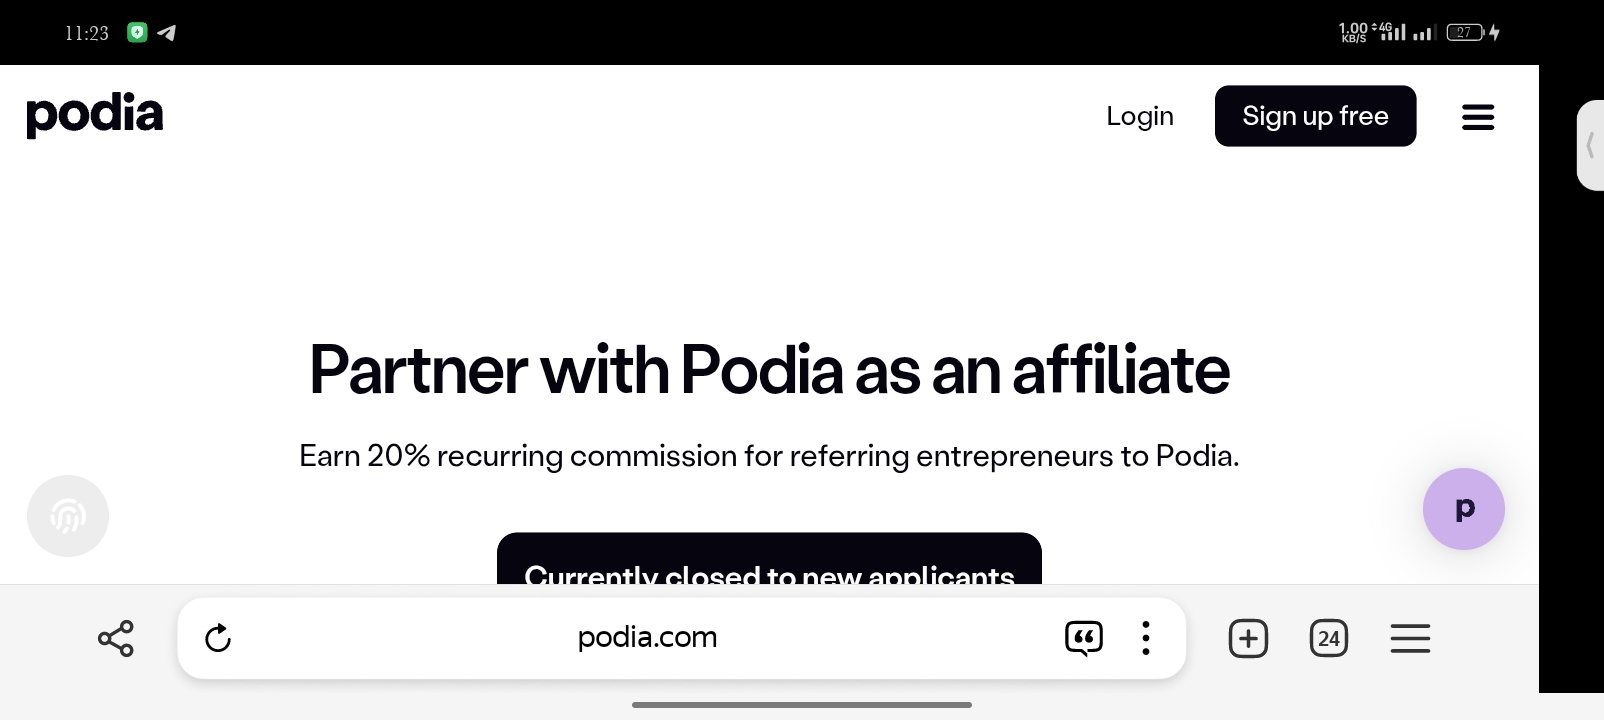Click the Podia logo
The width and height of the screenshot is (1604, 720).
tap(95, 115)
